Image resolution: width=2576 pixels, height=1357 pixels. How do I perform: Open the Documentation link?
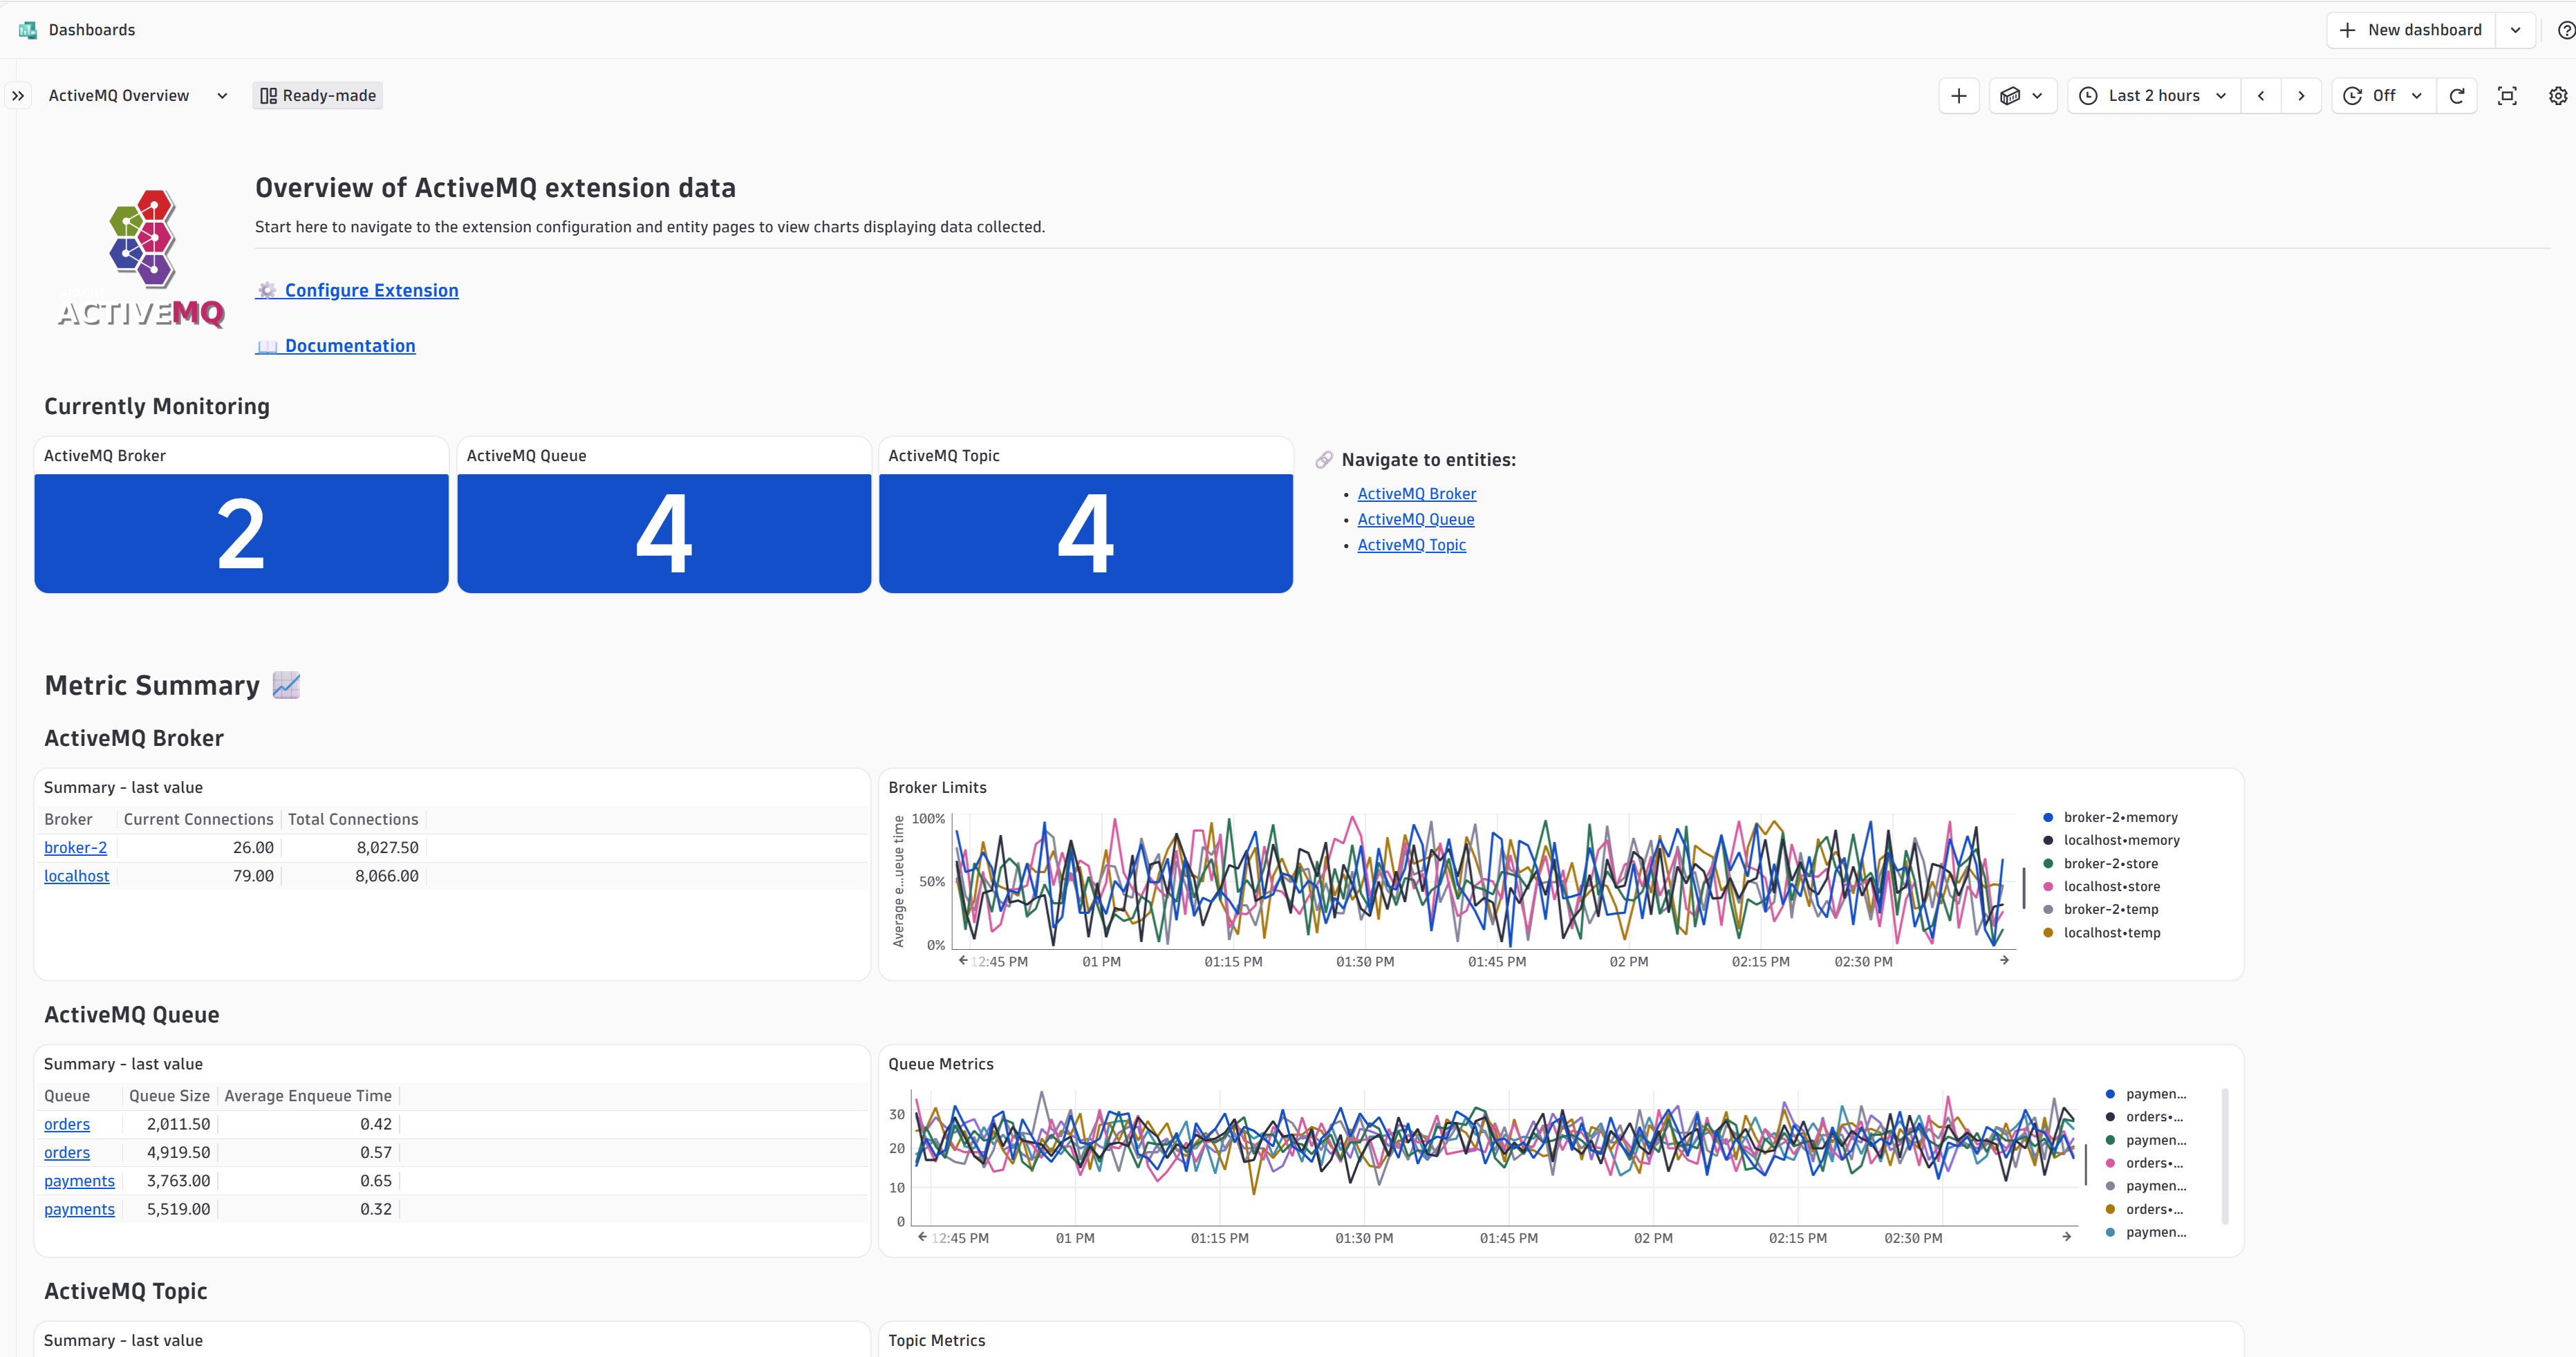[335, 346]
